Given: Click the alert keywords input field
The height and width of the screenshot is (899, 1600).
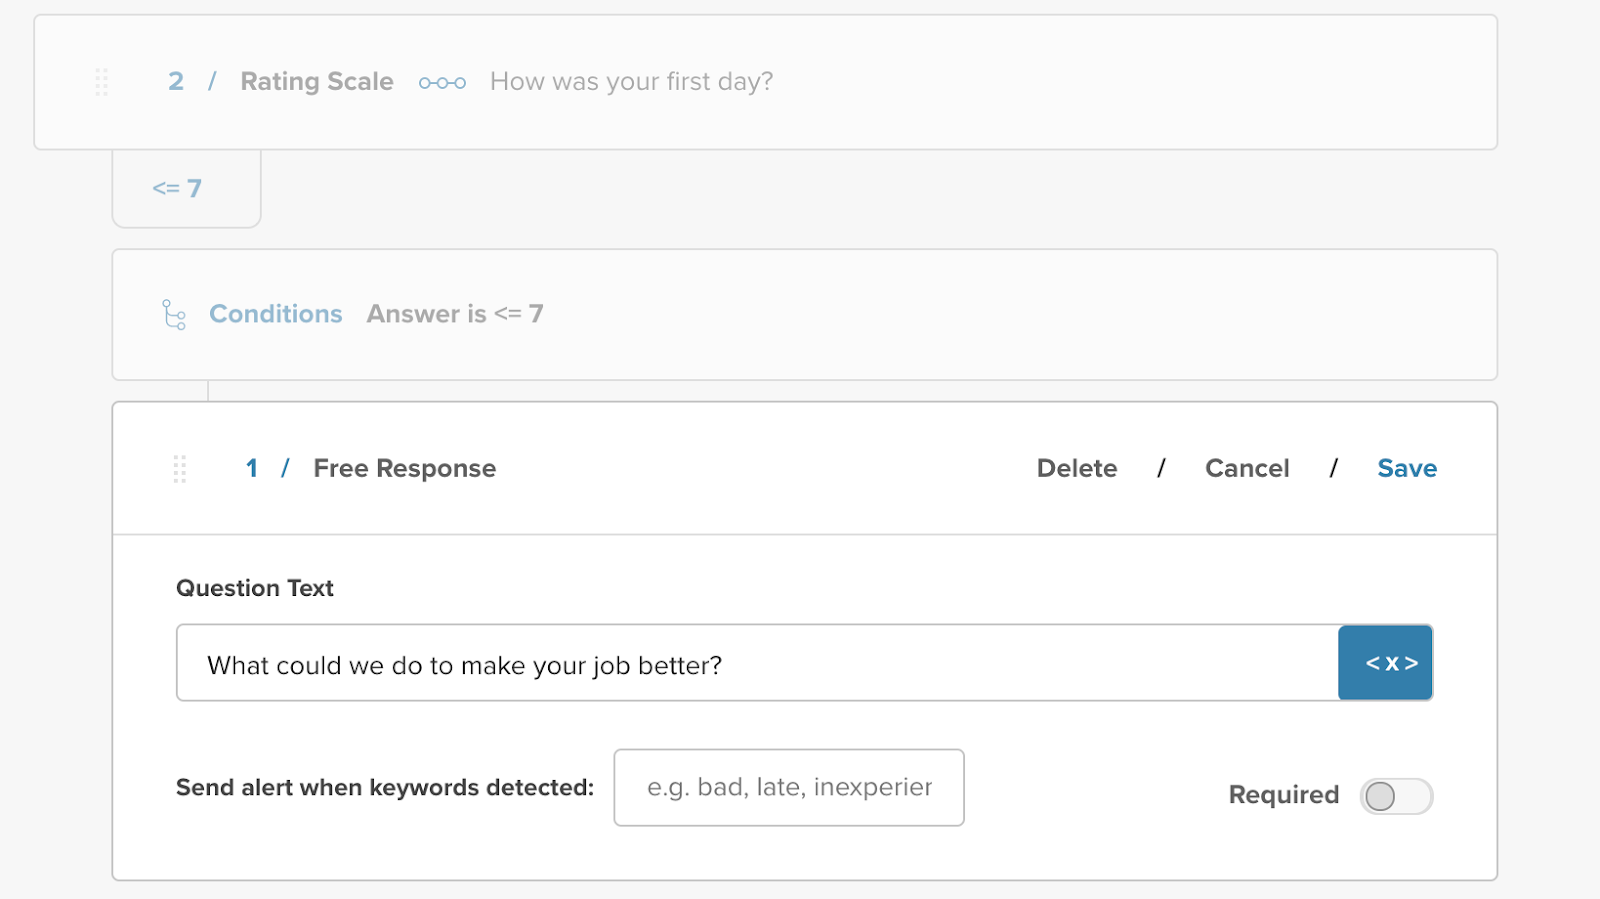Looking at the screenshot, I should point(789,788).
